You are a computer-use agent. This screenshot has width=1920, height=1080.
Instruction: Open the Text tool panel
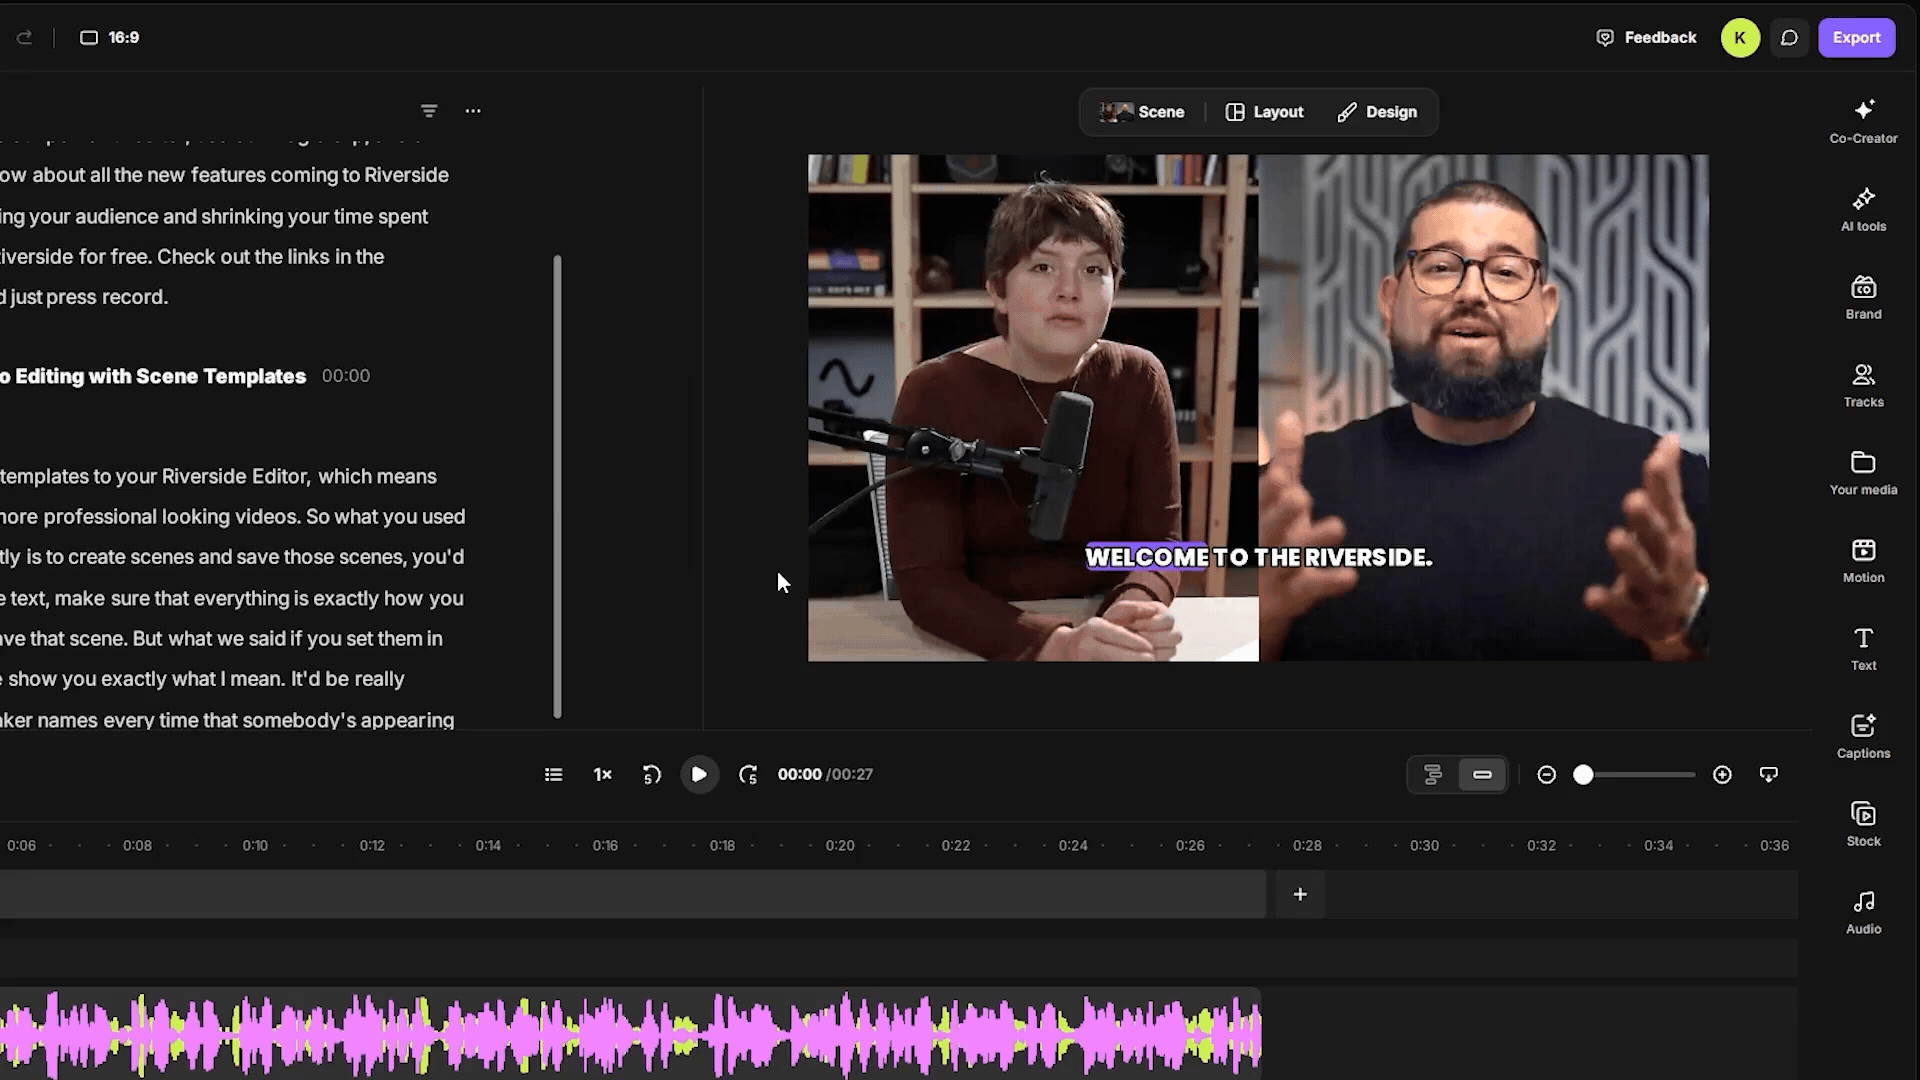point(1863,649)
